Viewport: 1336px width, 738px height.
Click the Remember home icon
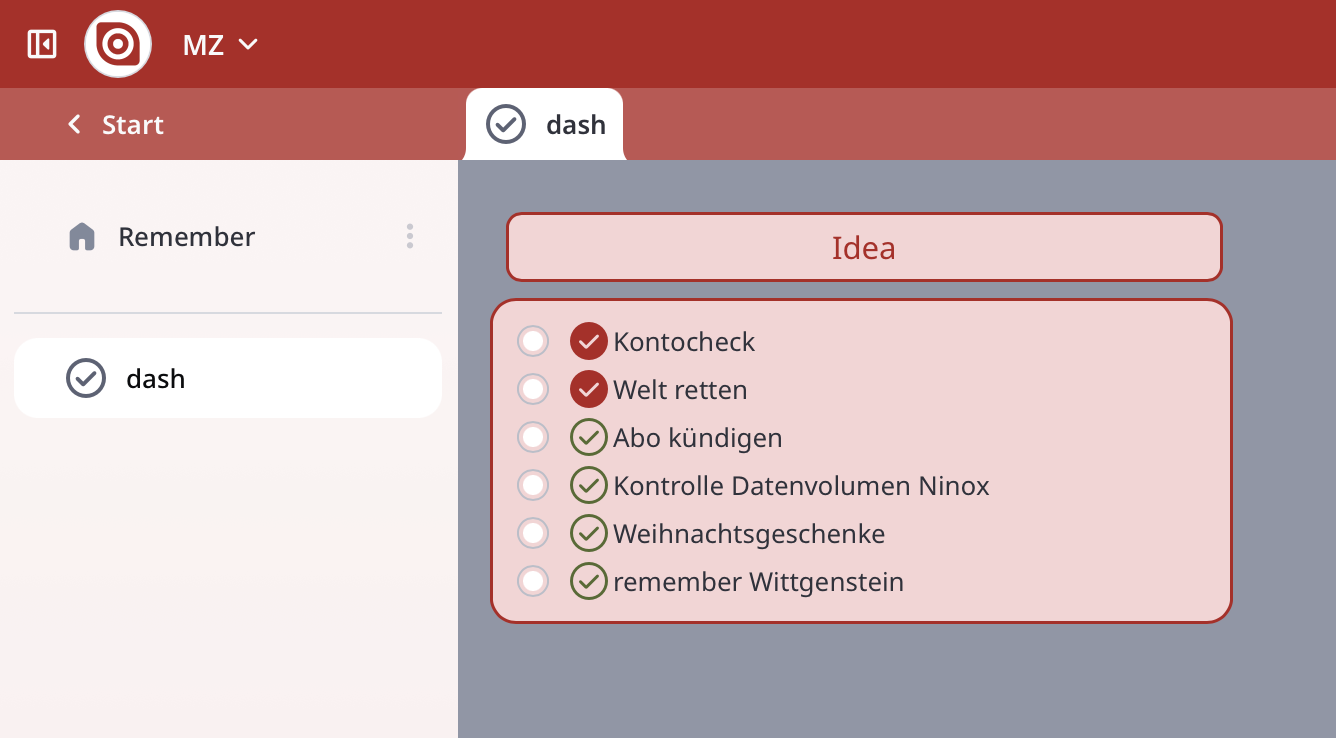coord(82,237)
